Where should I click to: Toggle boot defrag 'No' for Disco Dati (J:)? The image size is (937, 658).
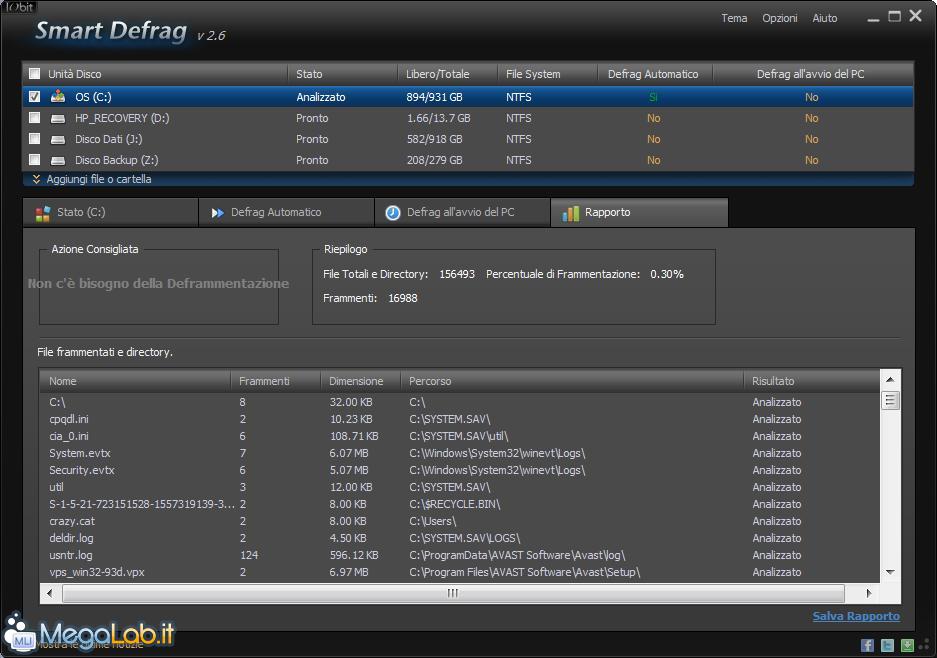pos(812,139)
